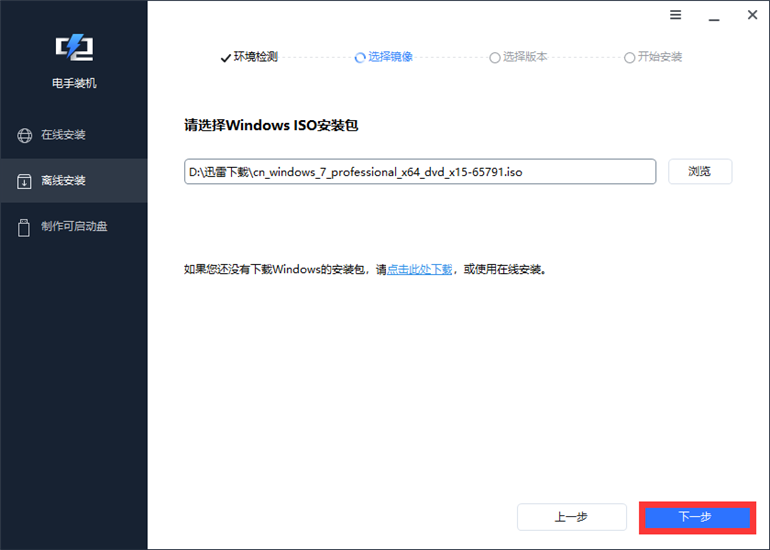770x550 pixels.
Task: Click the 电手装机 lightning logo icon
Action: click(x=74, y=47)
